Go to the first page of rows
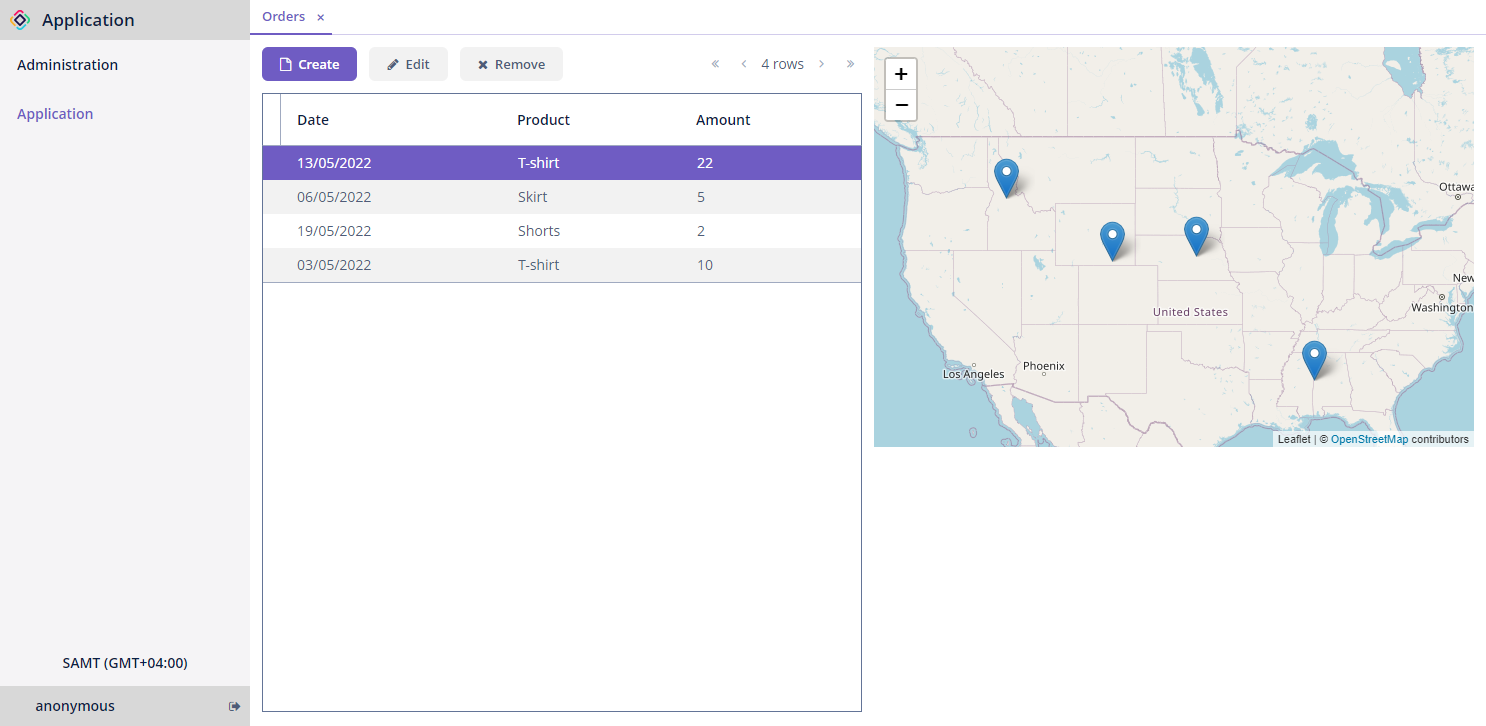 (715, 64)
